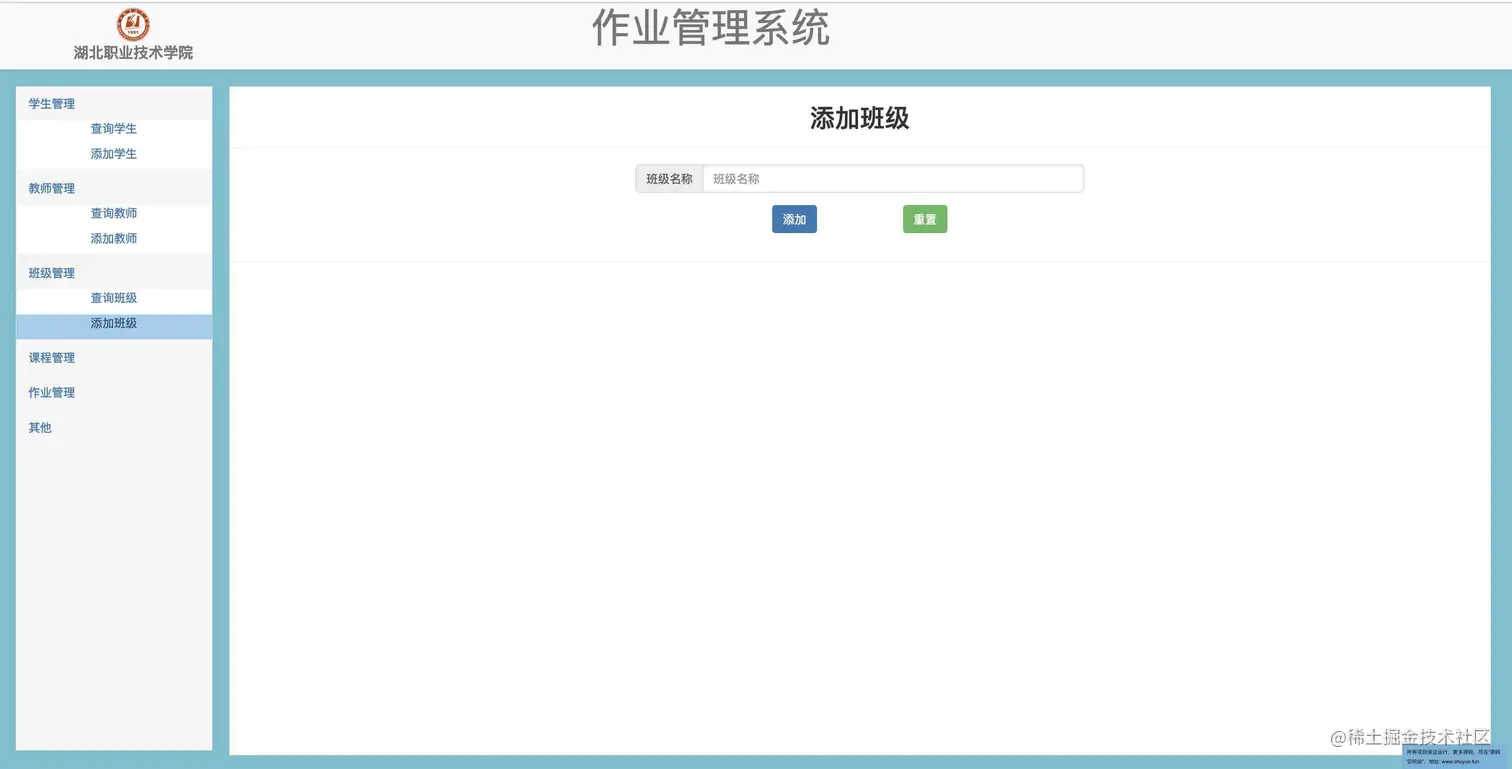This screenshot has height=769, width=1512.
Task: Open the 查询班级 page
Action: coord(114,298)
